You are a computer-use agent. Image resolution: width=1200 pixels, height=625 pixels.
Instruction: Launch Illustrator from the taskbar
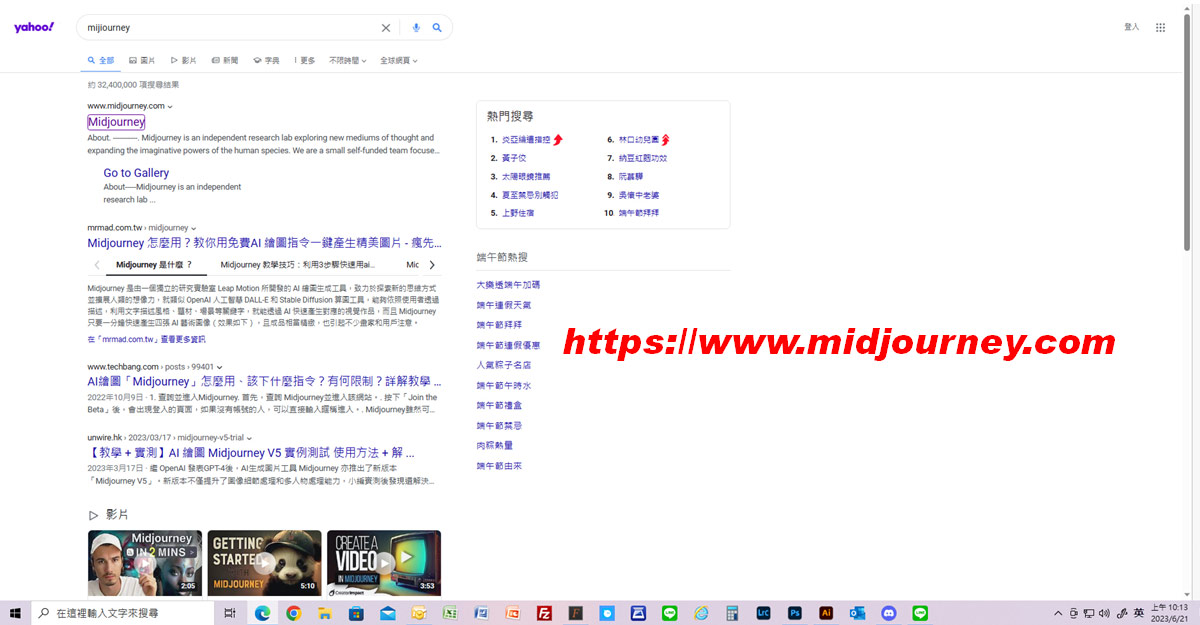826,613
